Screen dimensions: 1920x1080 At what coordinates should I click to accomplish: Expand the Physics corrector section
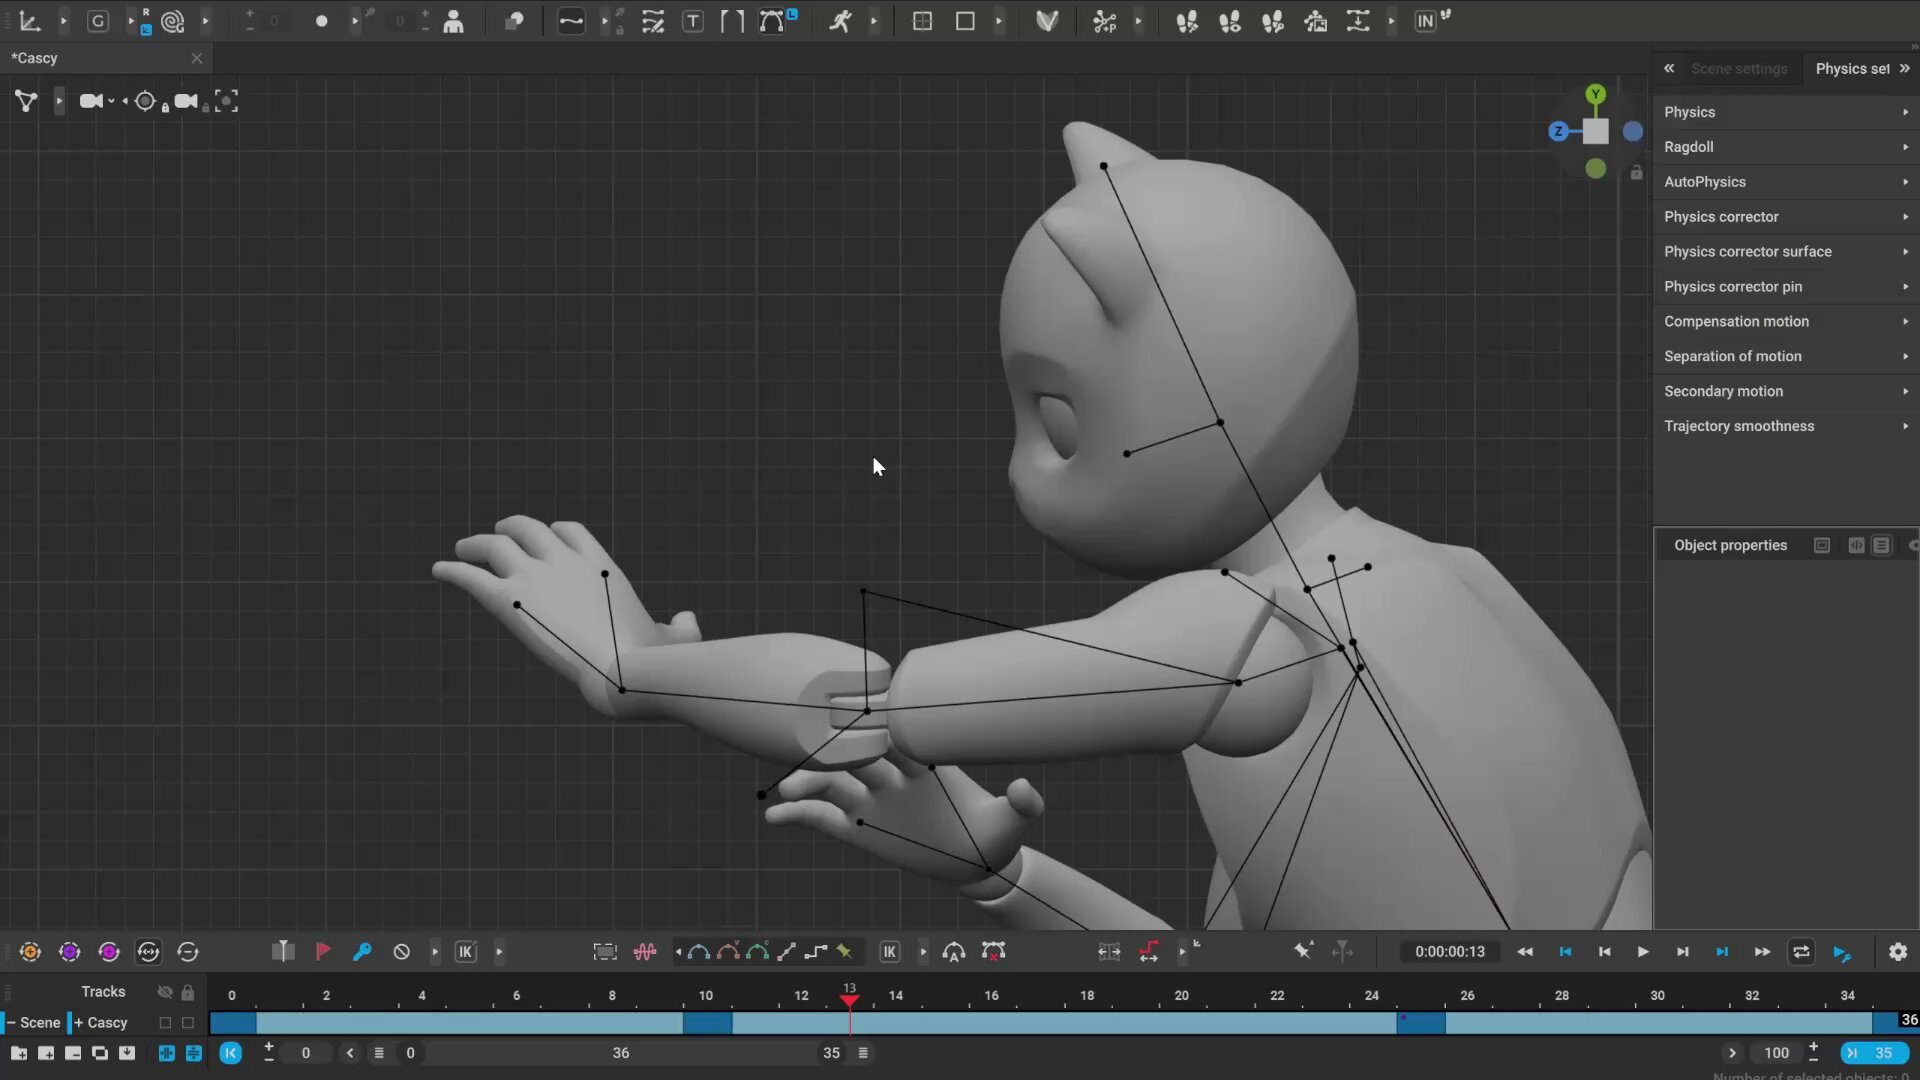[1786, 217]
